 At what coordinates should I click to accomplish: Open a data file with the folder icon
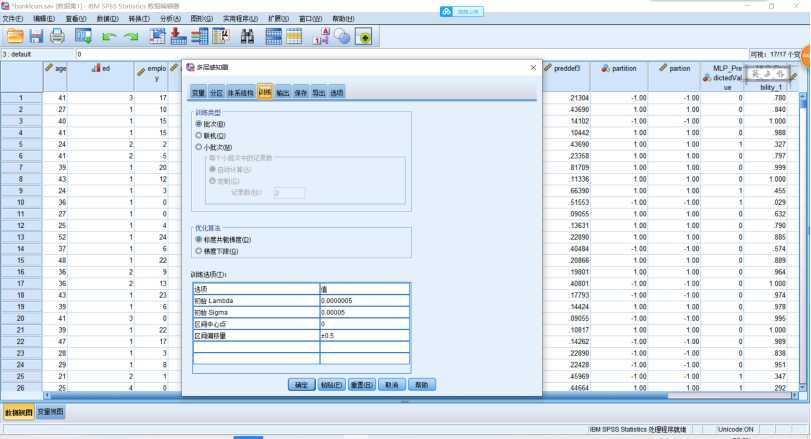click(x=15, y=36)
